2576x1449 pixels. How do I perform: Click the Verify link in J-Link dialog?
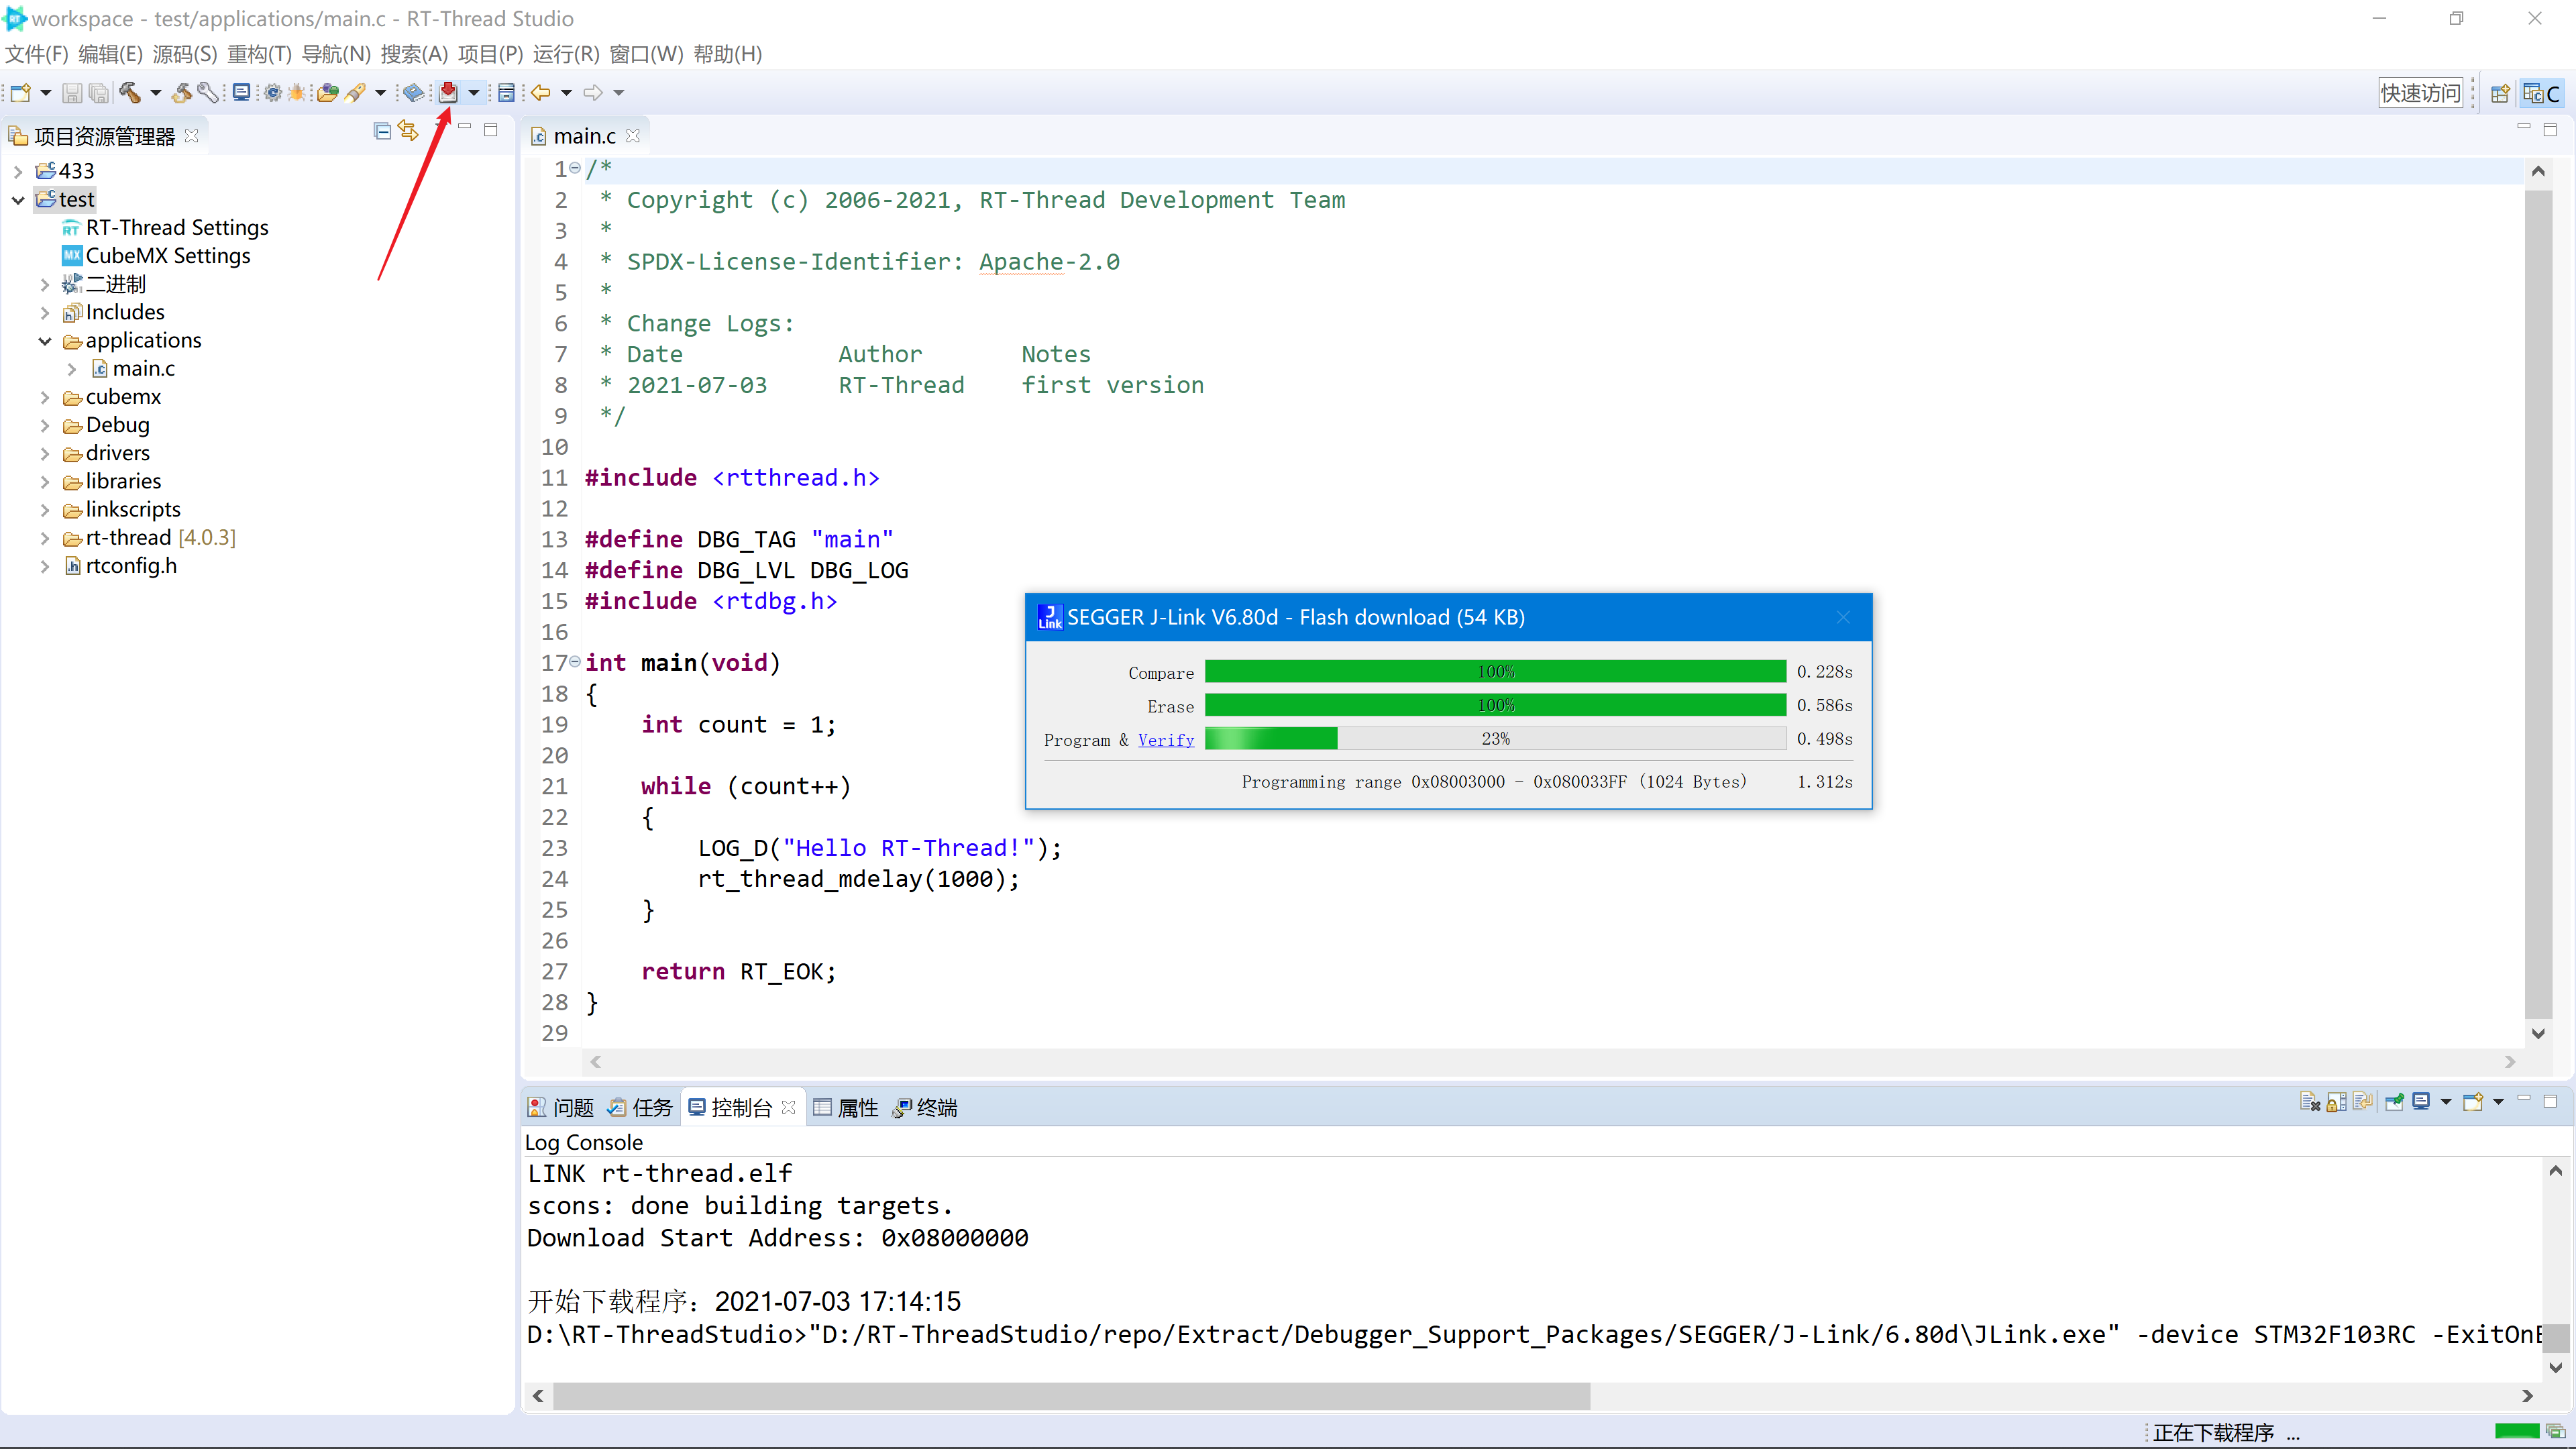pyautogui.click(x=1165, y=740)
